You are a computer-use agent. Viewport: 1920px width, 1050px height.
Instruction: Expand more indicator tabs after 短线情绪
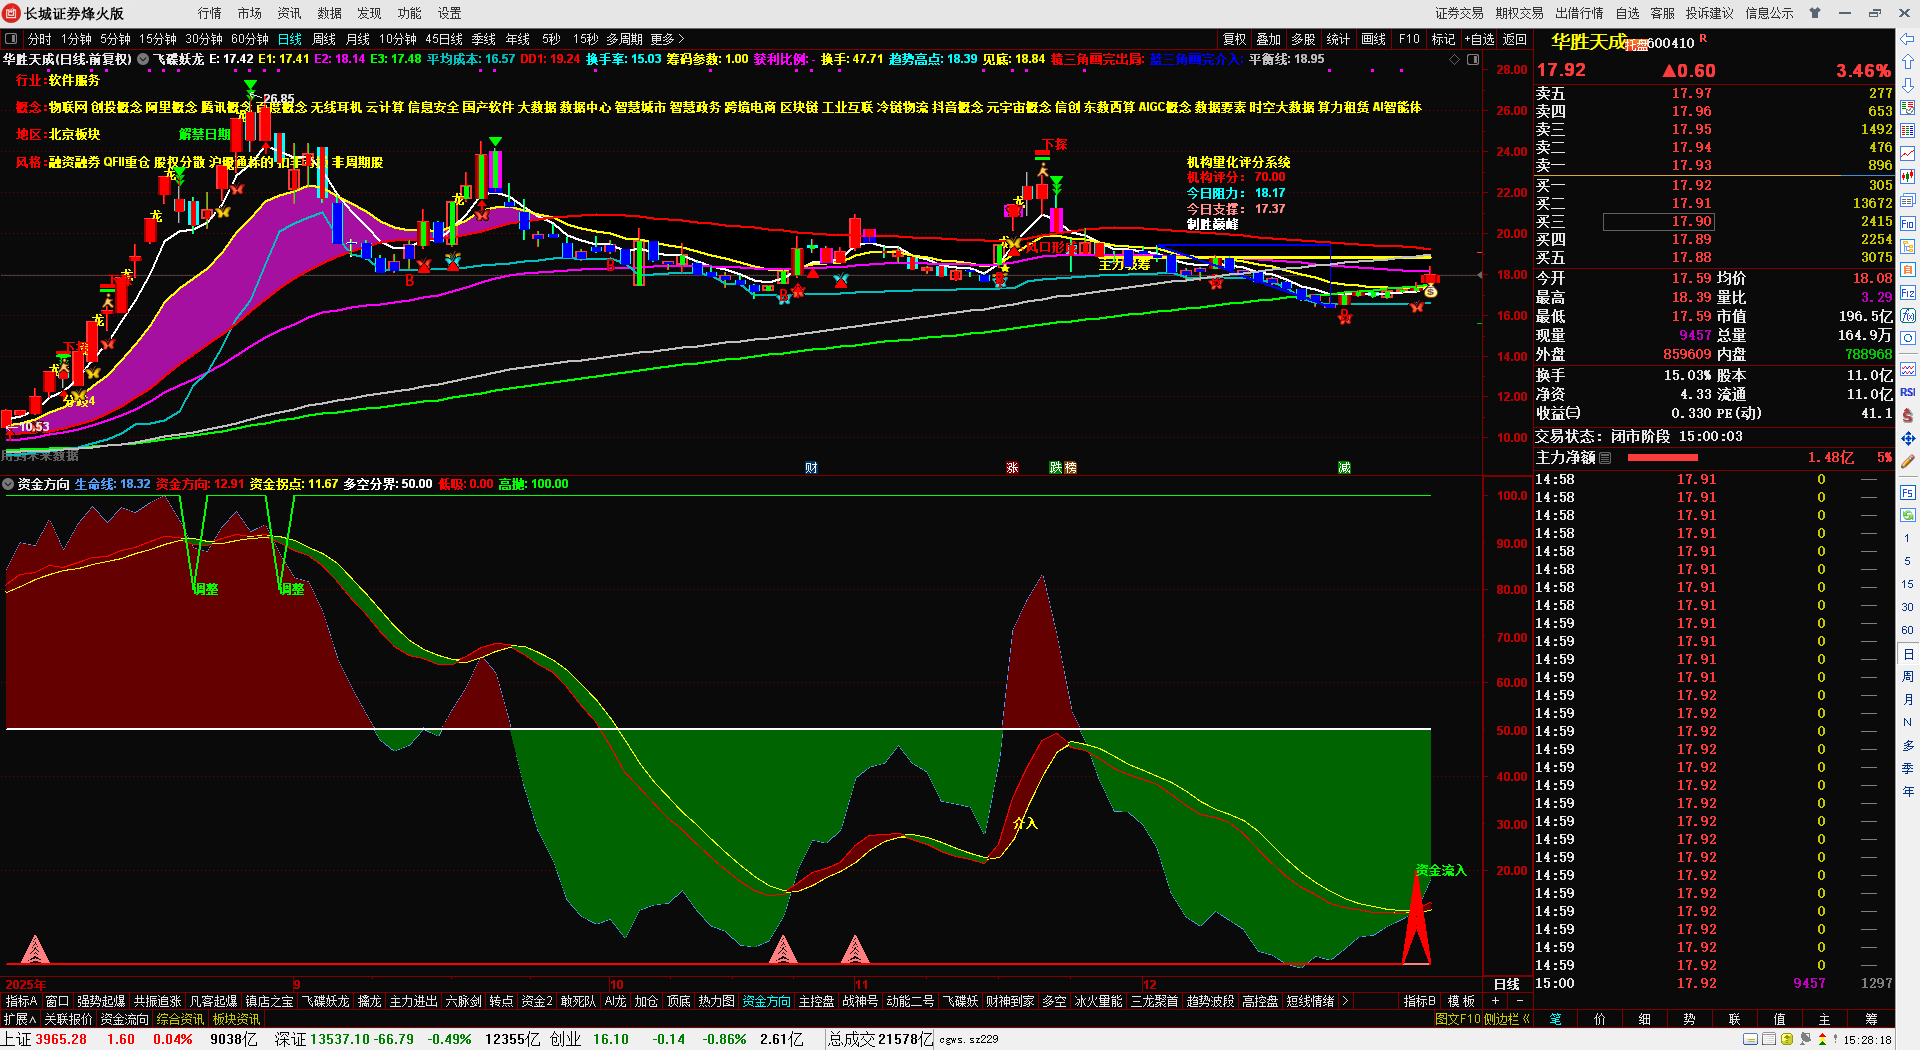click(1345, 1001)
